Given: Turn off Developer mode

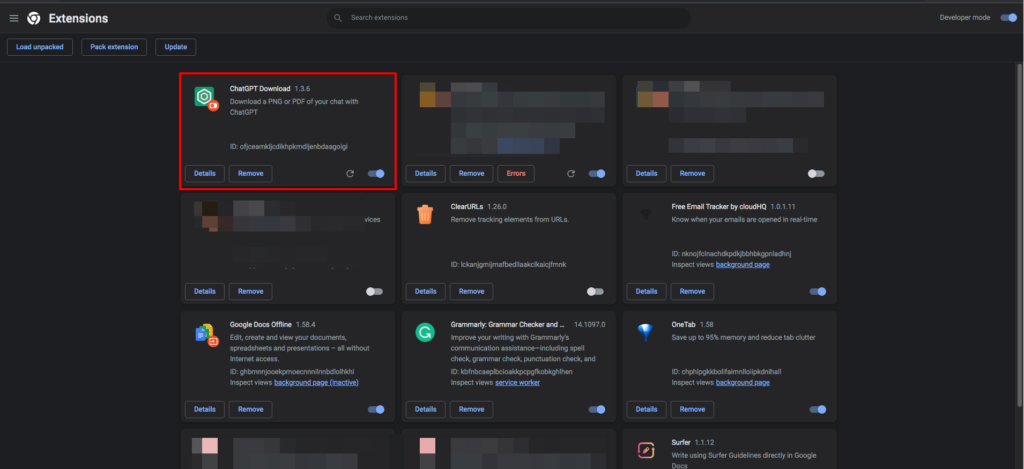Looking at the screenshot, I should point(1008,18).
